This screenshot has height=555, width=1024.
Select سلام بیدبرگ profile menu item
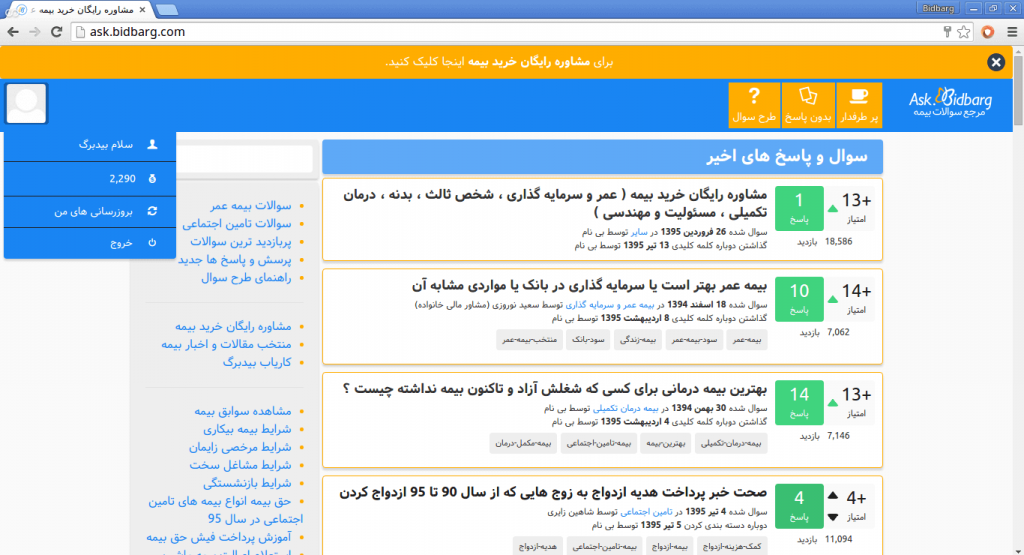[90, 145]
